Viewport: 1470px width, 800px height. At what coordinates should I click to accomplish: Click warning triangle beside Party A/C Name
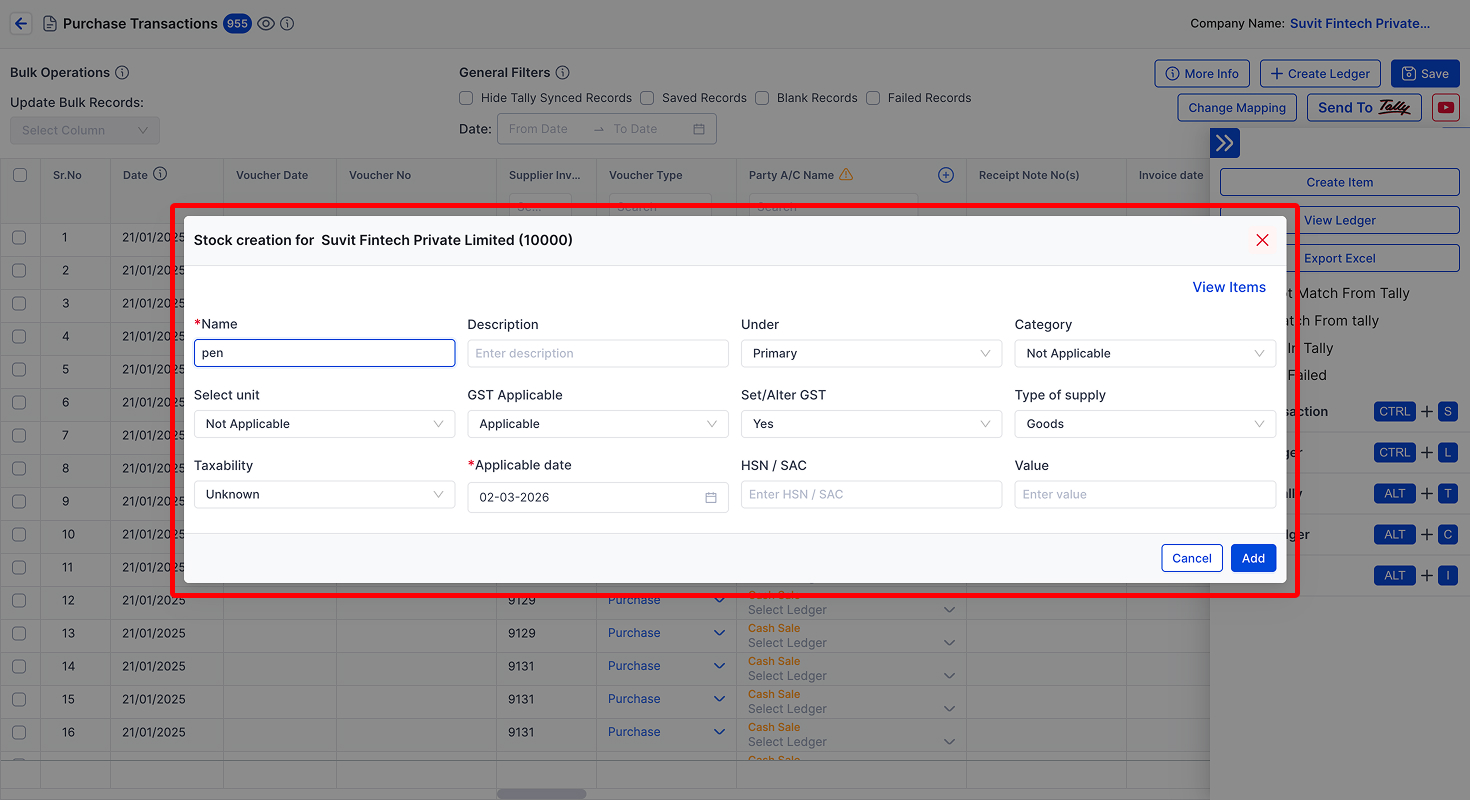846,175
